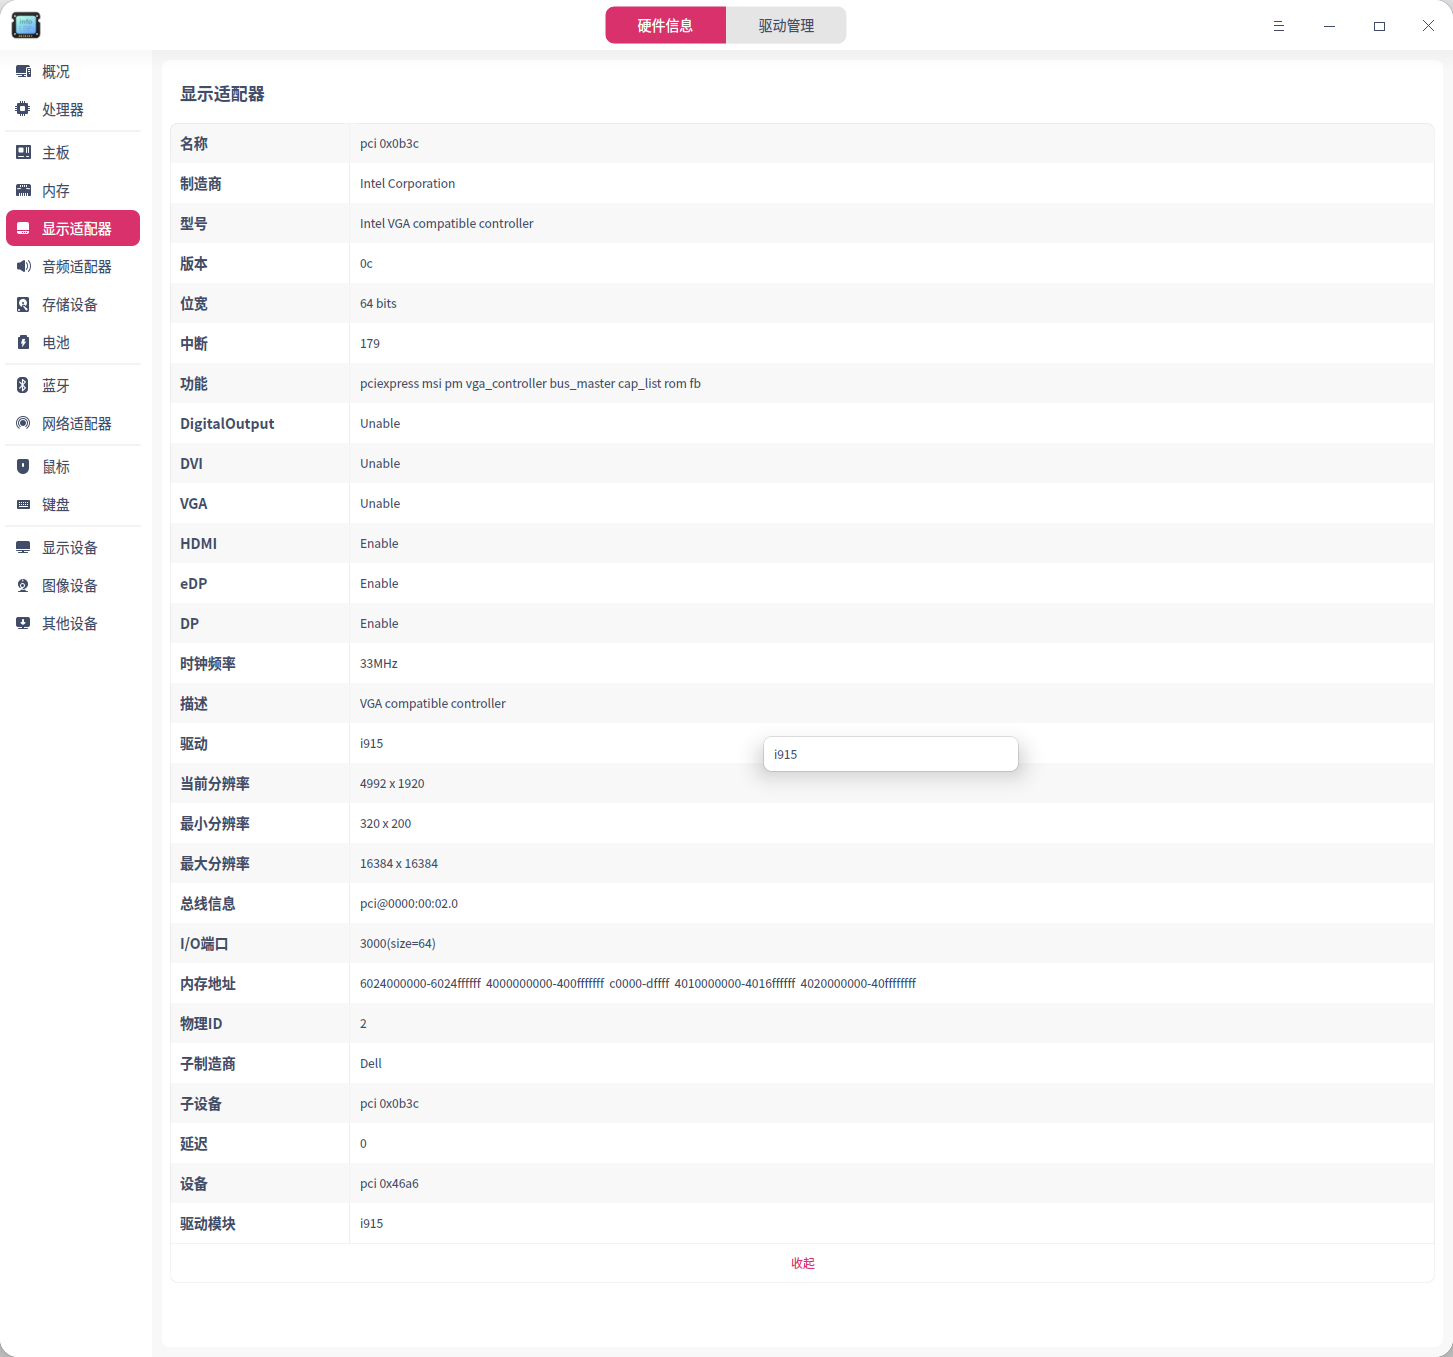Click the 设备 value pci 0x46a6

(389, 1183)
